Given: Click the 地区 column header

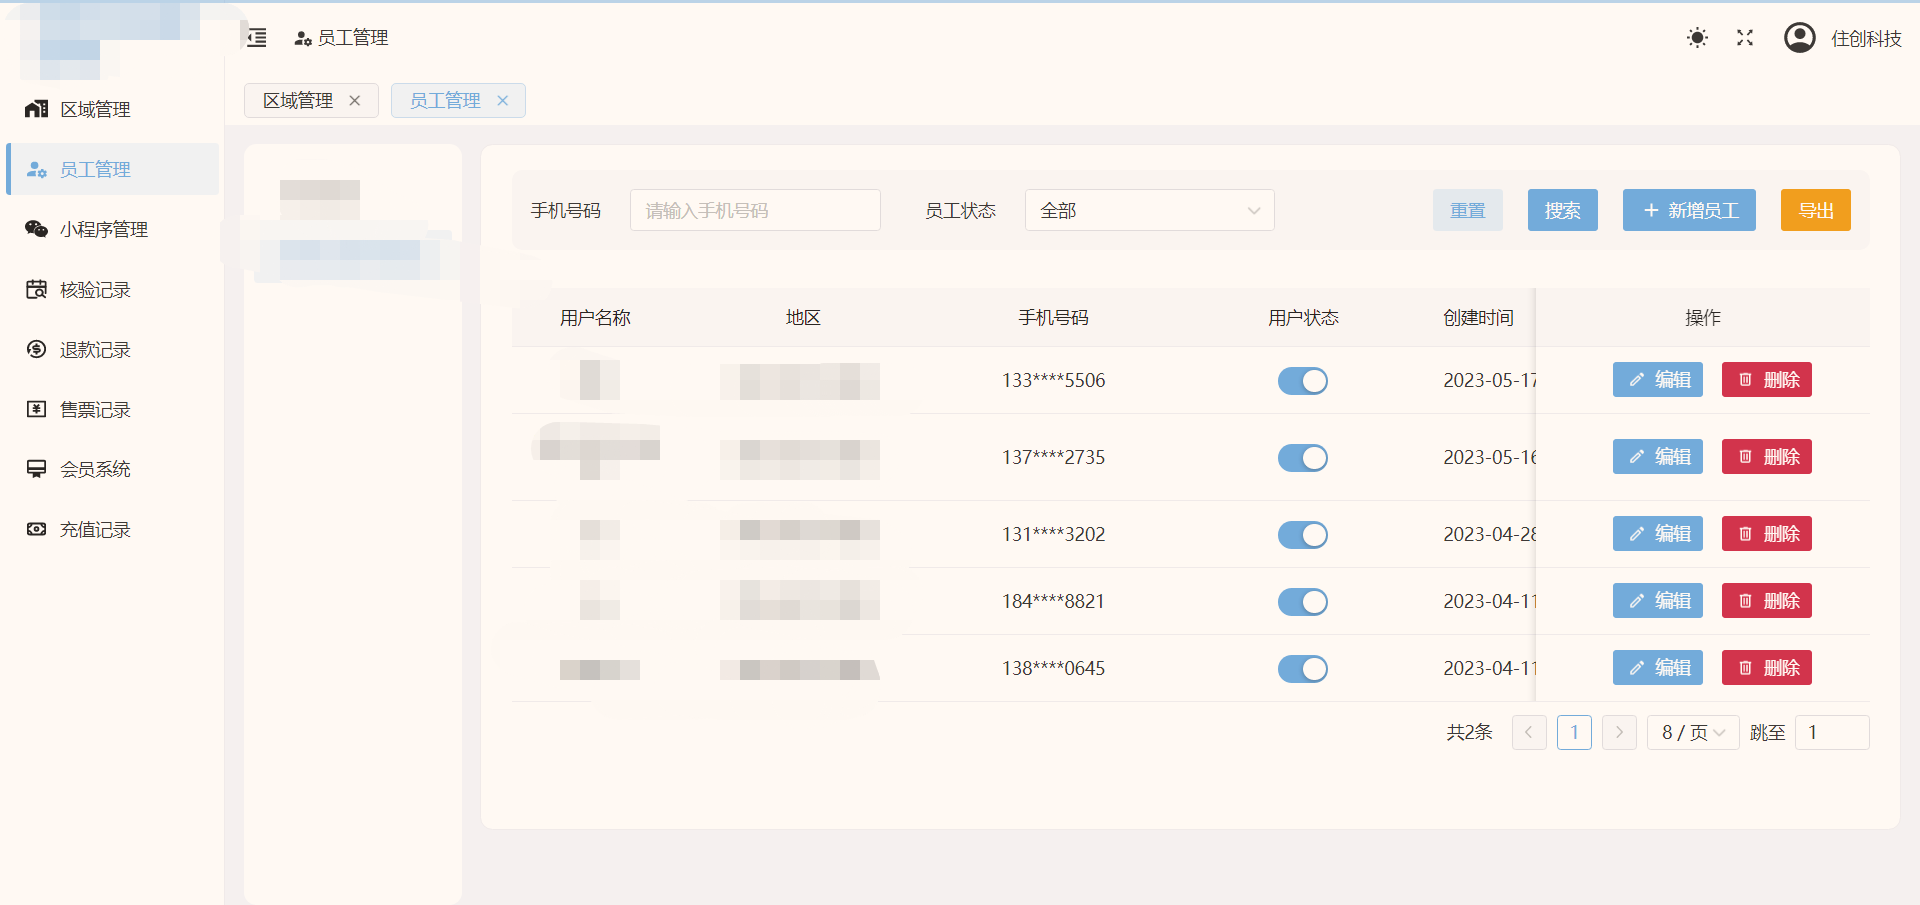Looking at the screenshot, I should (803, 318).
